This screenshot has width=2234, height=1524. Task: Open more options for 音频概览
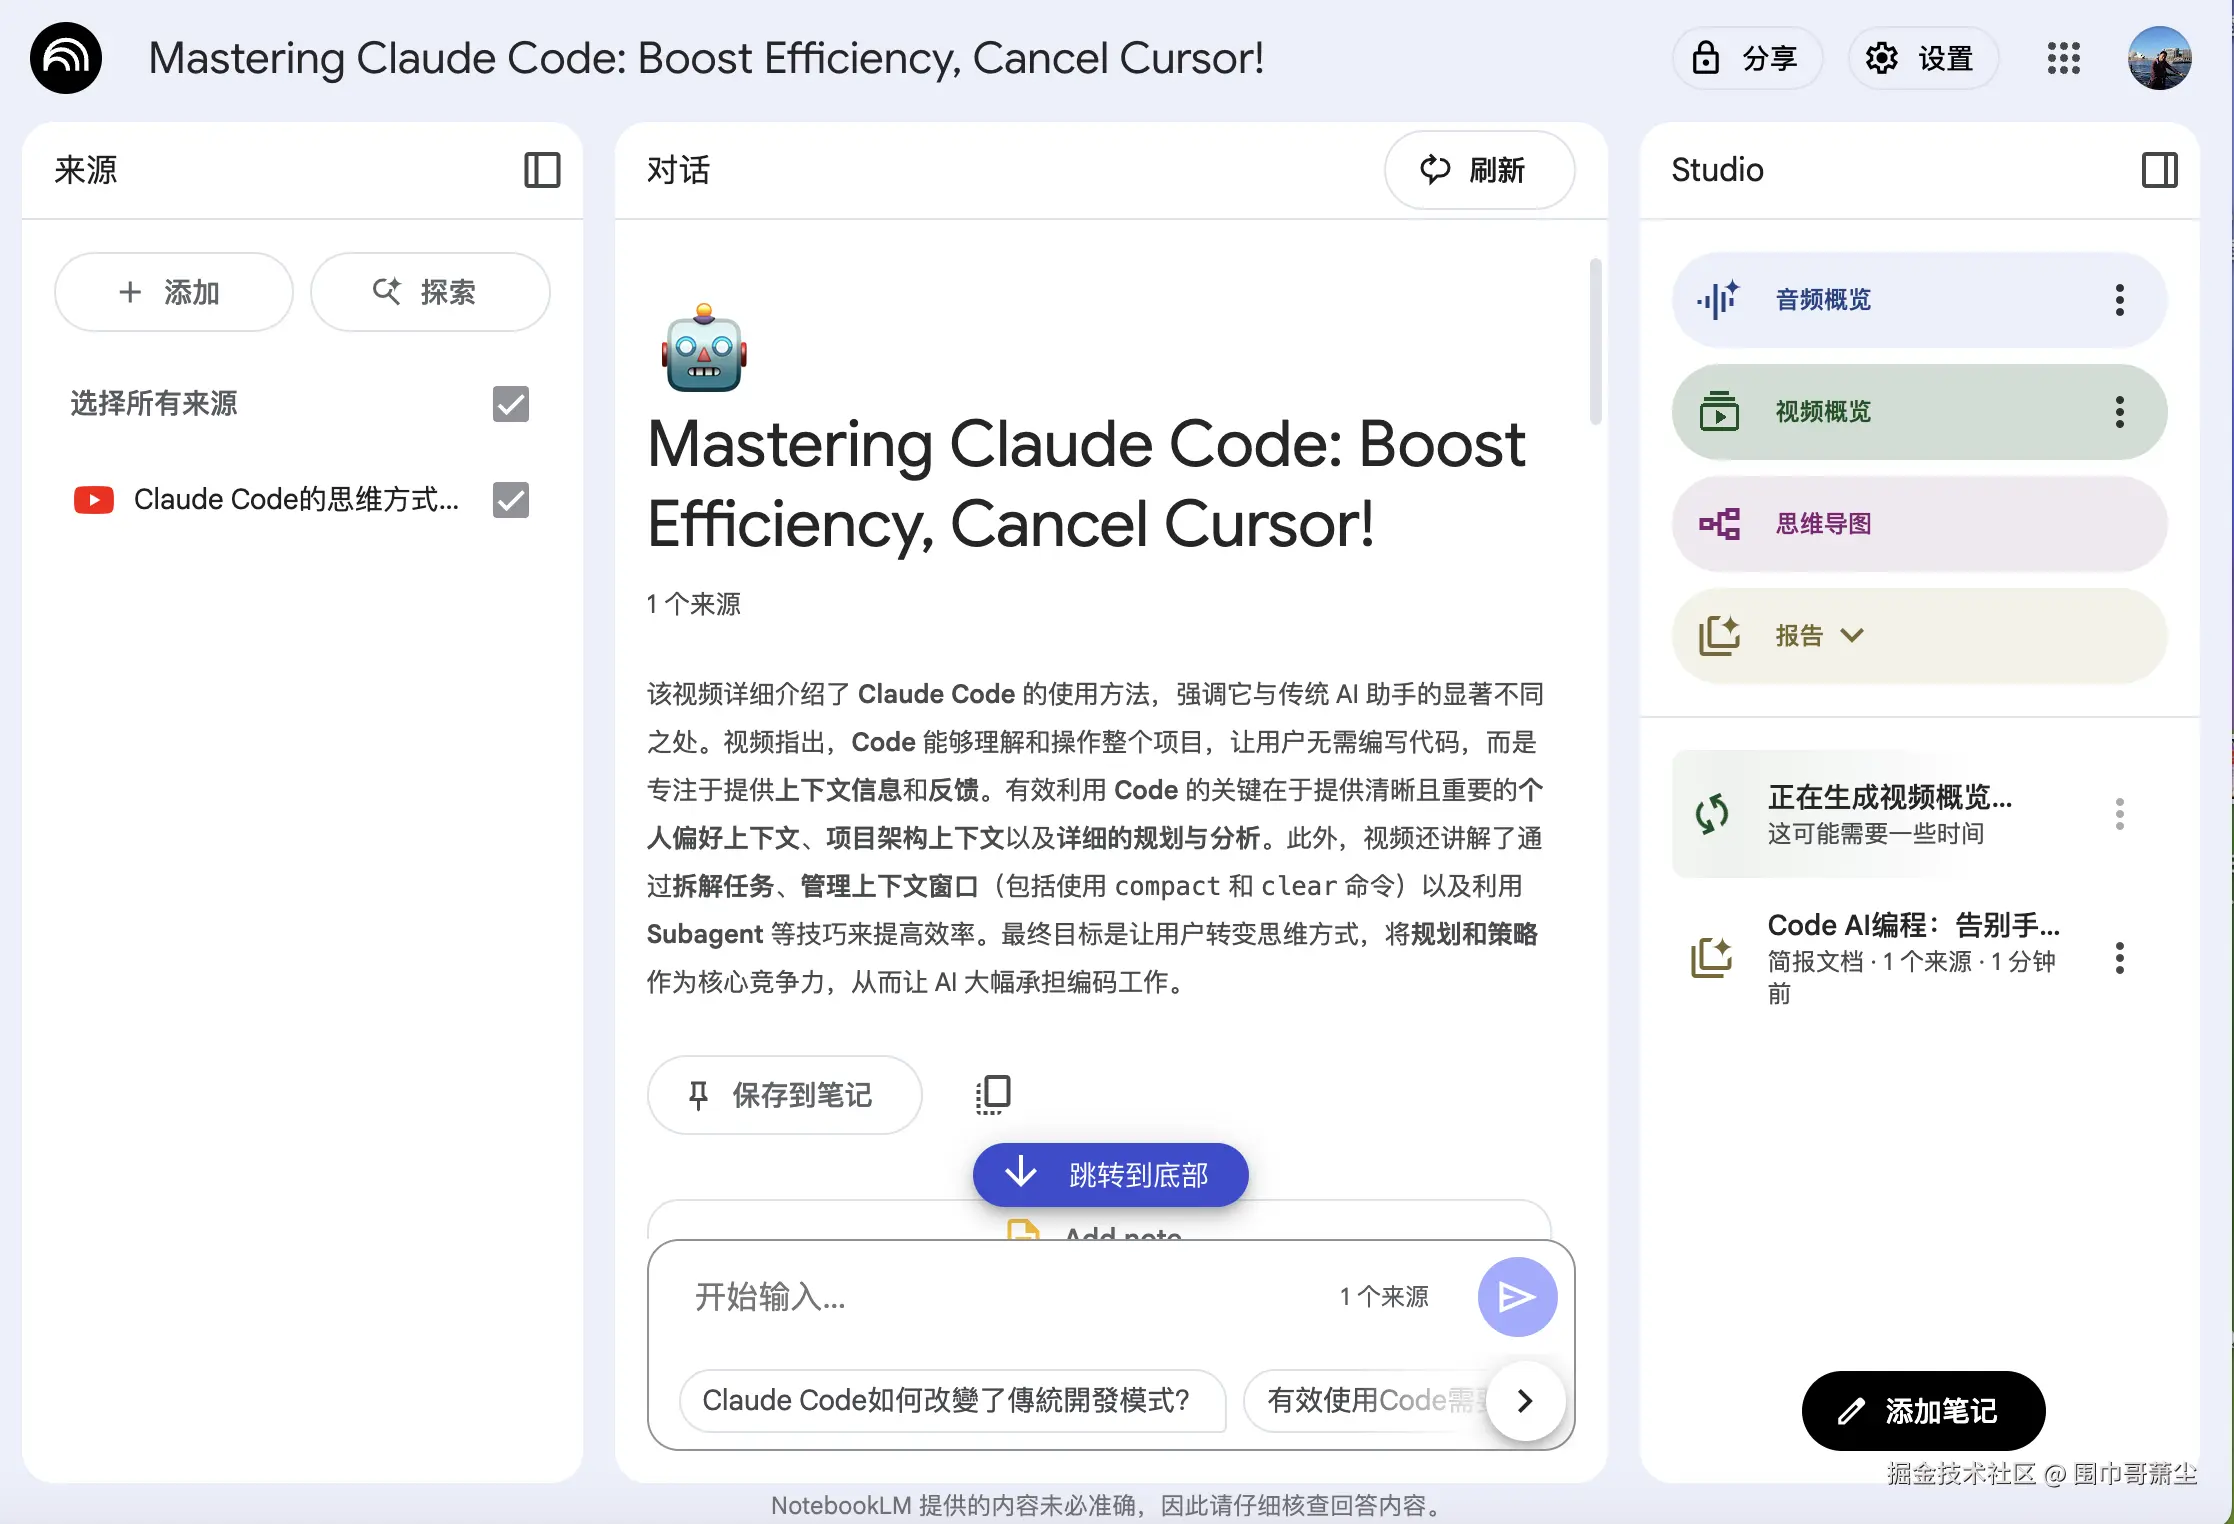click(x=2119, y=299)
